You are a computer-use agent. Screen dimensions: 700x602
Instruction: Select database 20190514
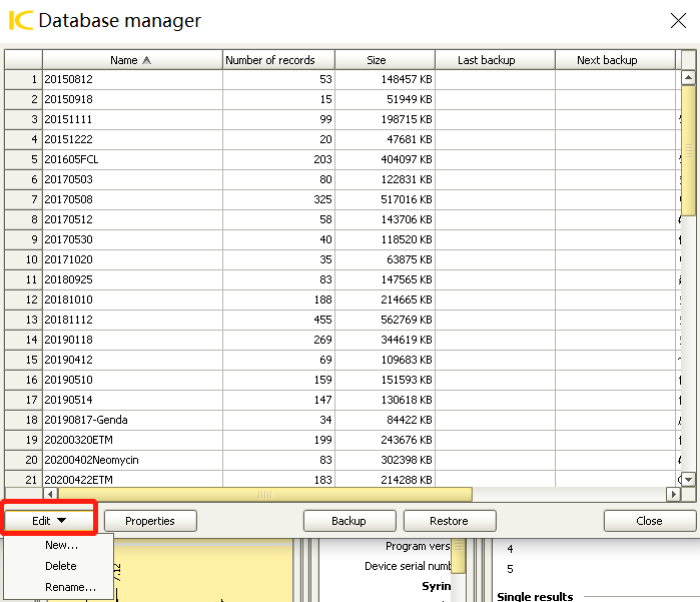(x=132, y=400)
